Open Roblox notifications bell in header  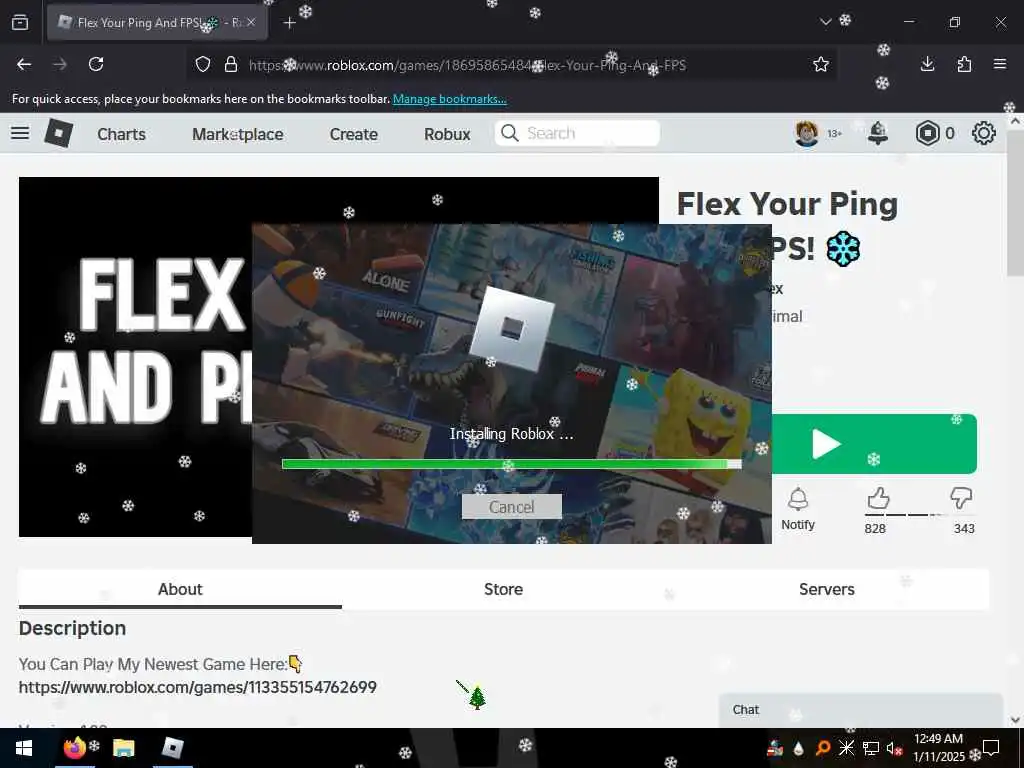coord(878,133)
